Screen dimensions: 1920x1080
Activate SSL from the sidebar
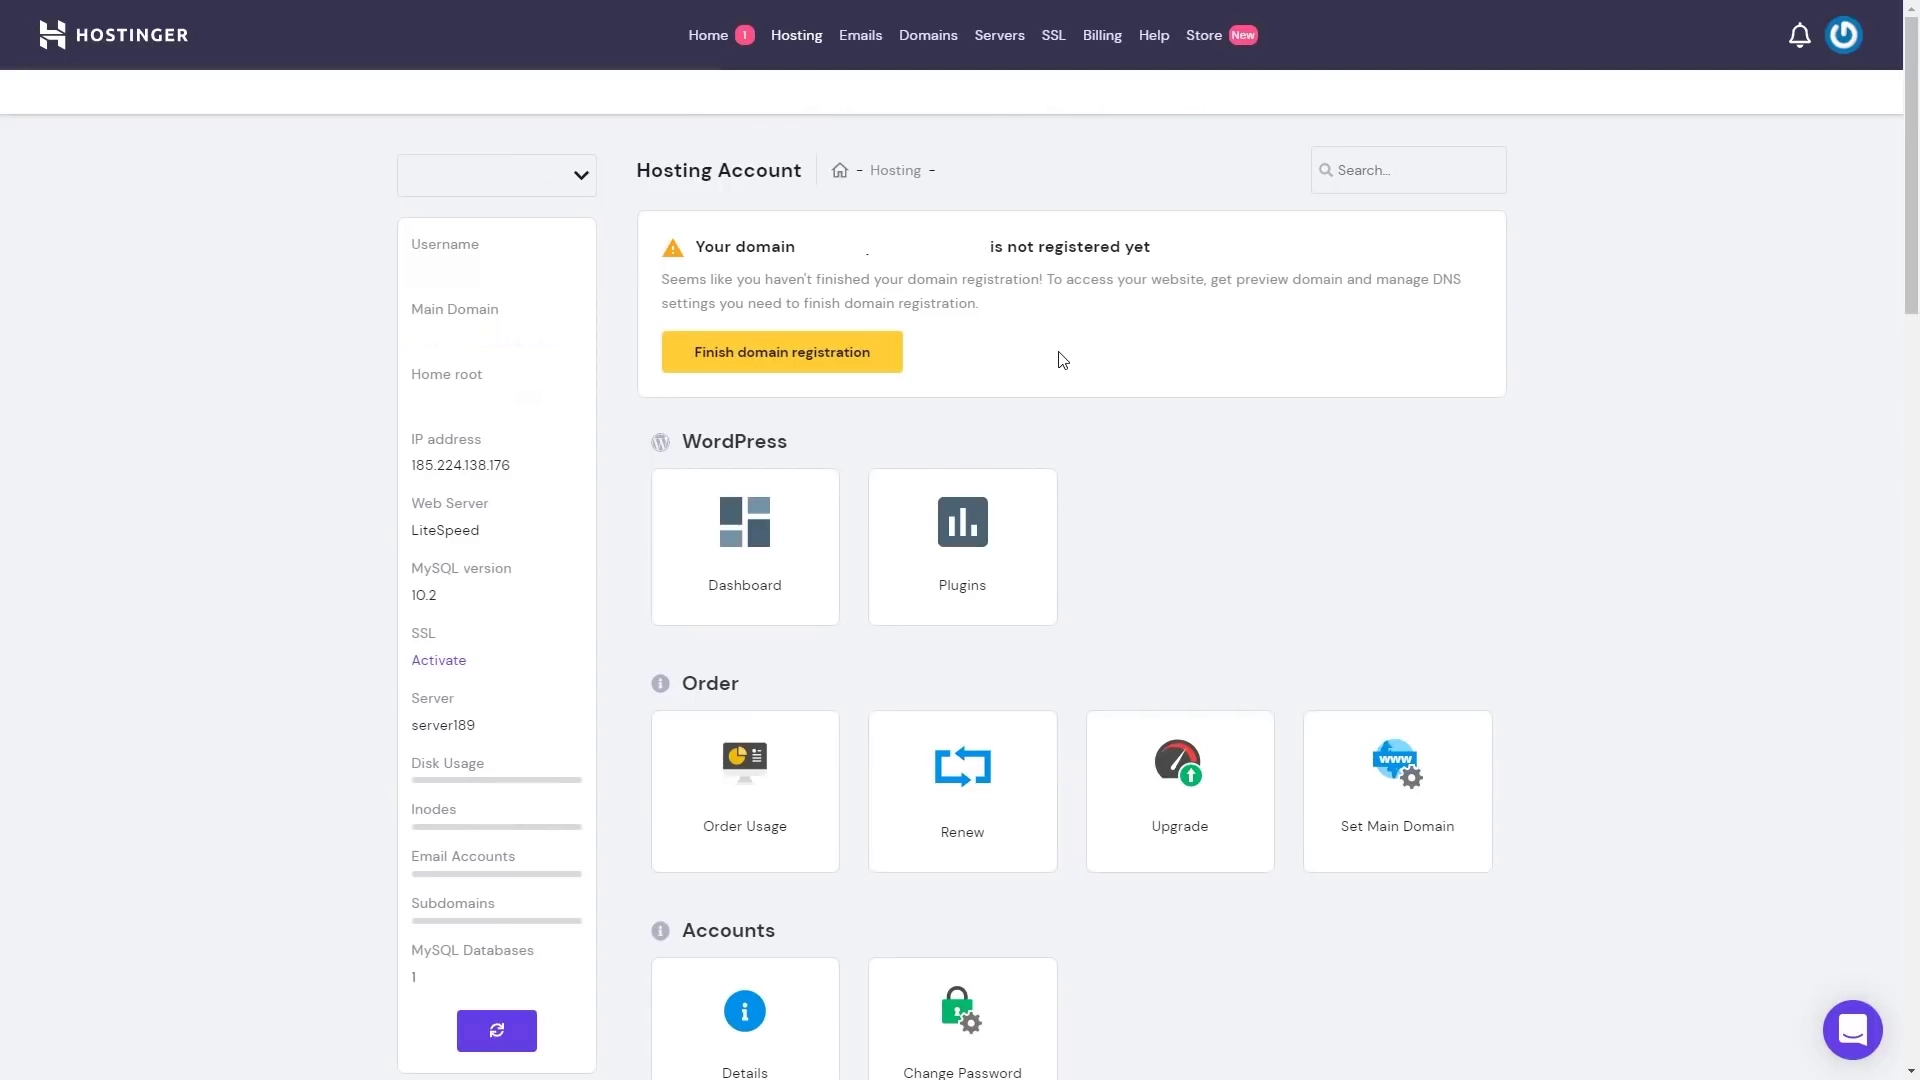coord(438,660)
